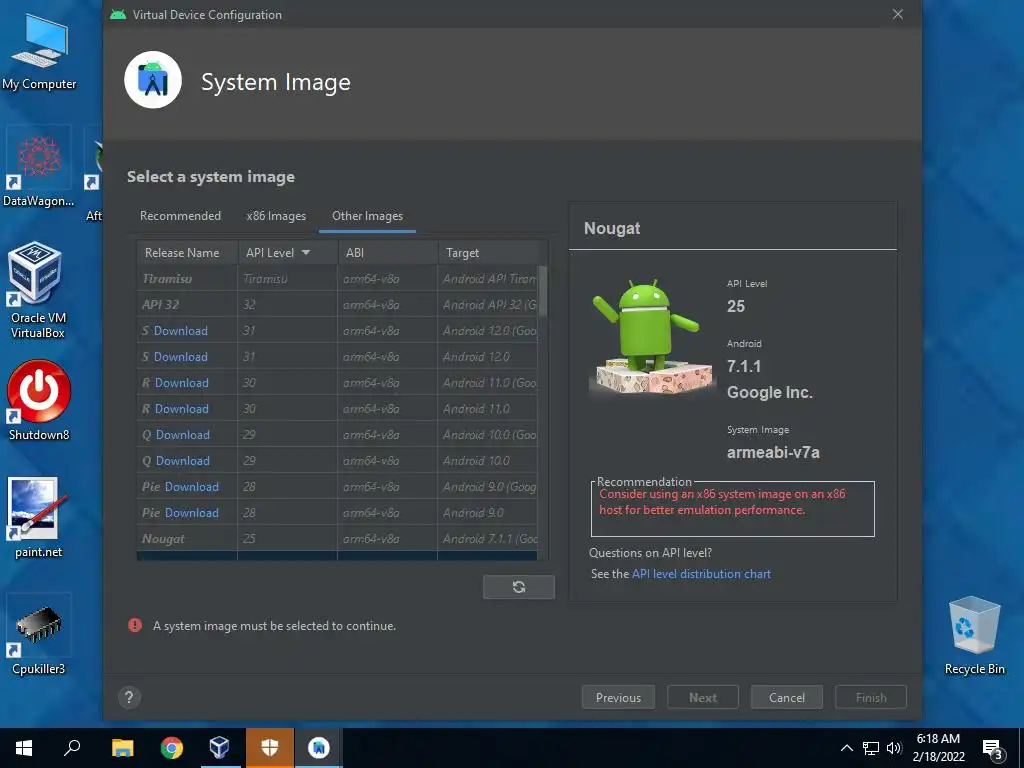Screen dimensions: 1024x768
Task: Click the Target column header
Action: click(x=490, y=253)
